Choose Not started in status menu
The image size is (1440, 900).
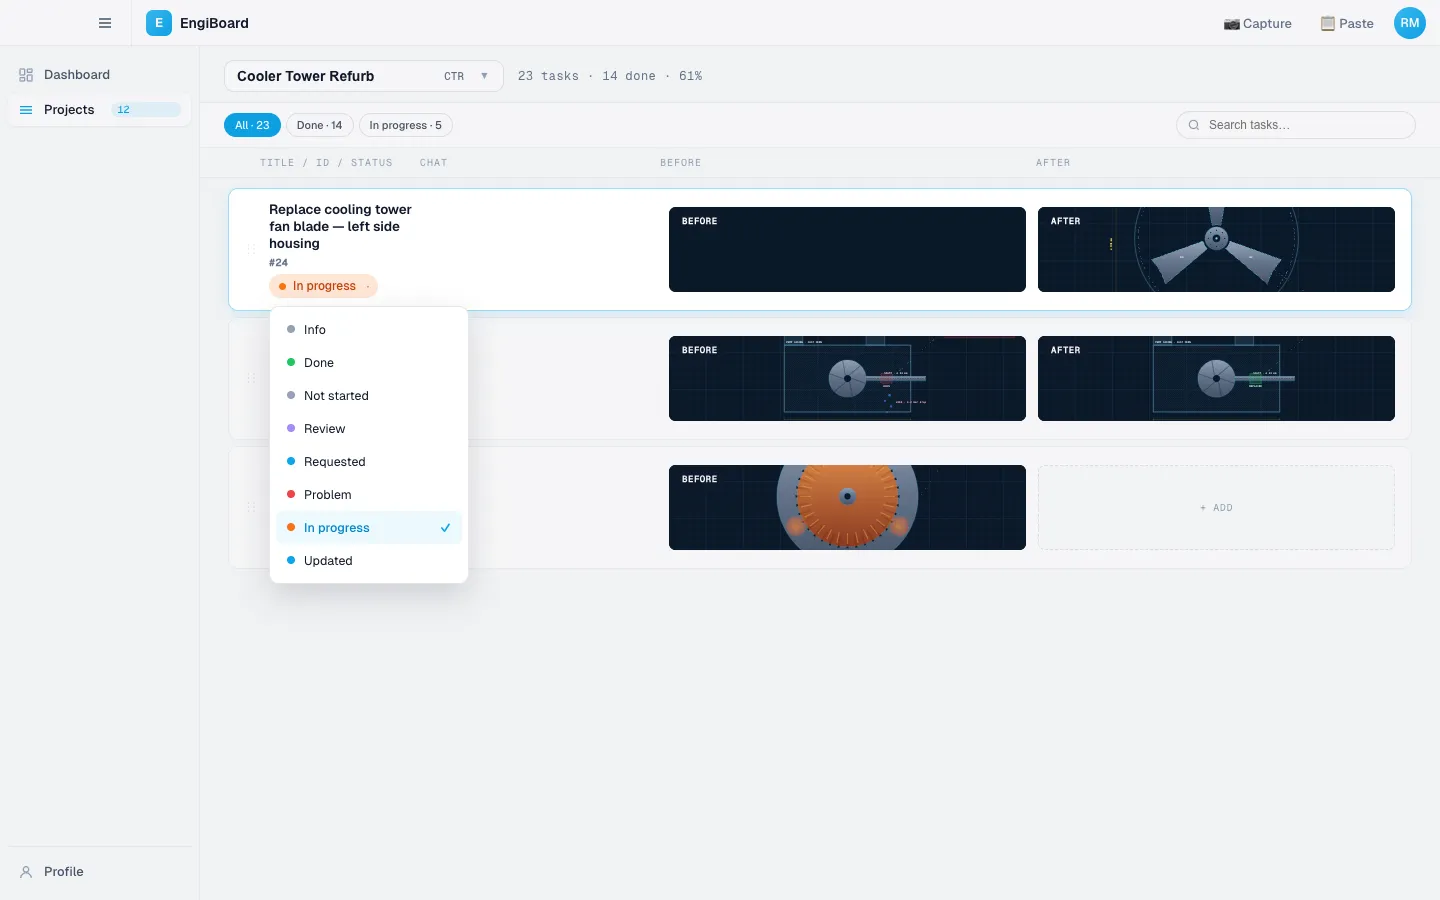point(369,396)
